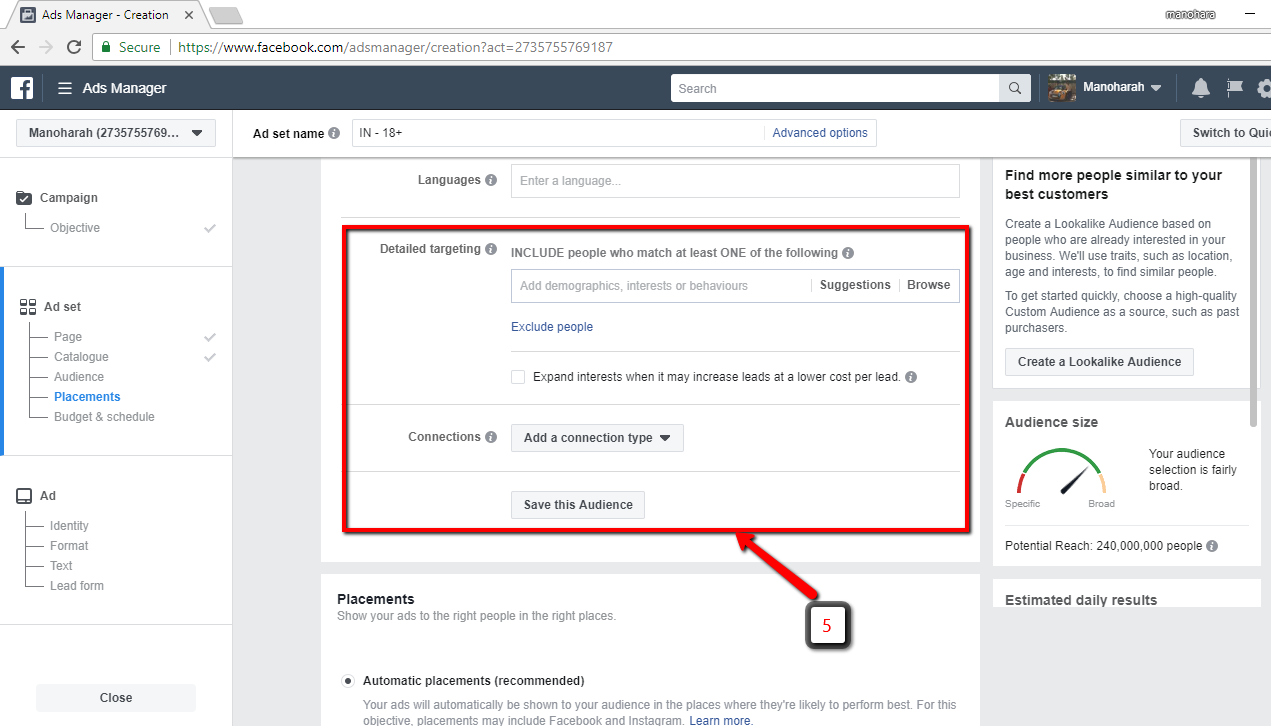Click Create a Lookalike Audience button

pos(1099,362)
